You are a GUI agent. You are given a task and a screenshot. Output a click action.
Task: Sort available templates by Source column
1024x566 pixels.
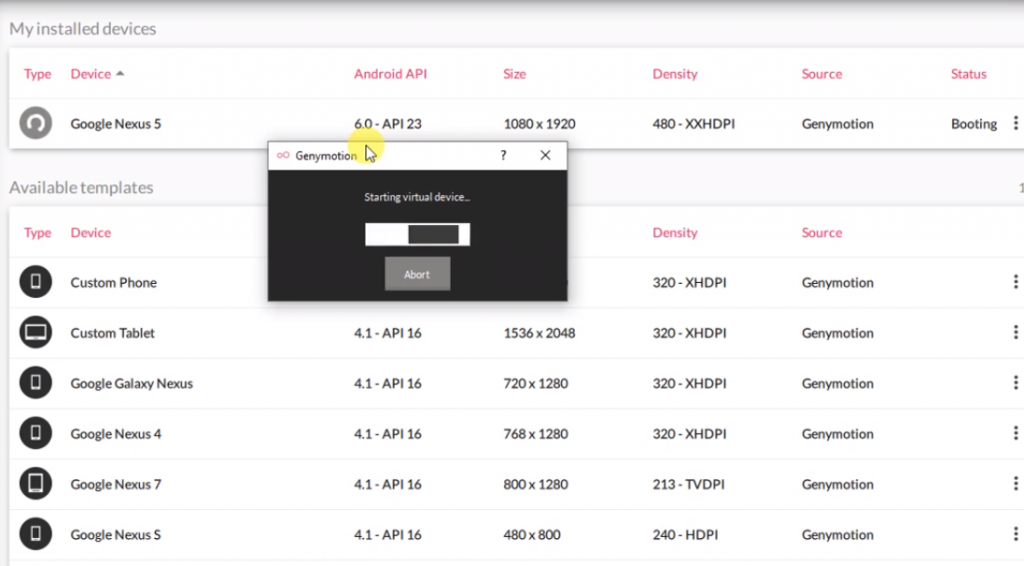click(822, 232)
